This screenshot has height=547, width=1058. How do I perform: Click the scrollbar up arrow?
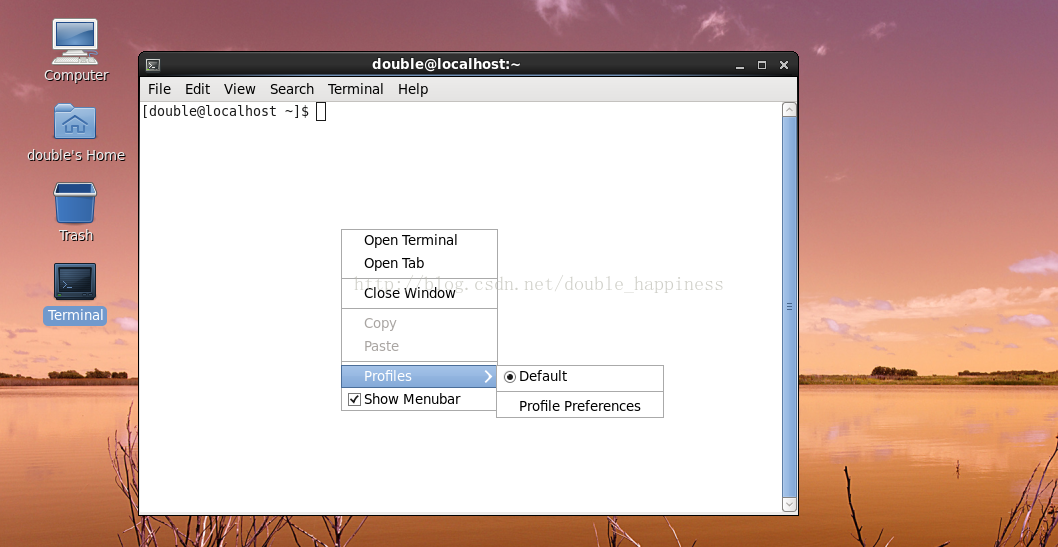click(789, 109)
